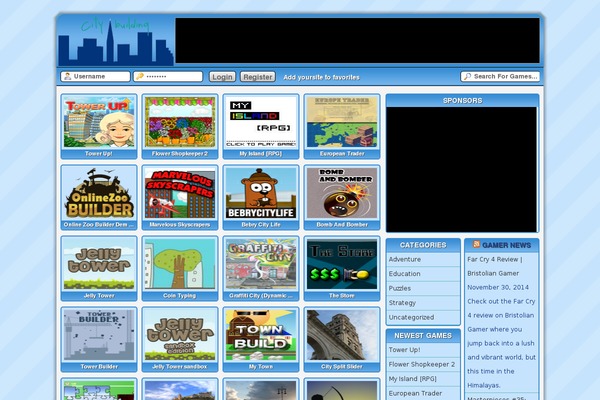Open the Jelly Tower sandbox thumbnail
Image resolution: width=600 pixels, height=400 pixels.
click(180, 335)
